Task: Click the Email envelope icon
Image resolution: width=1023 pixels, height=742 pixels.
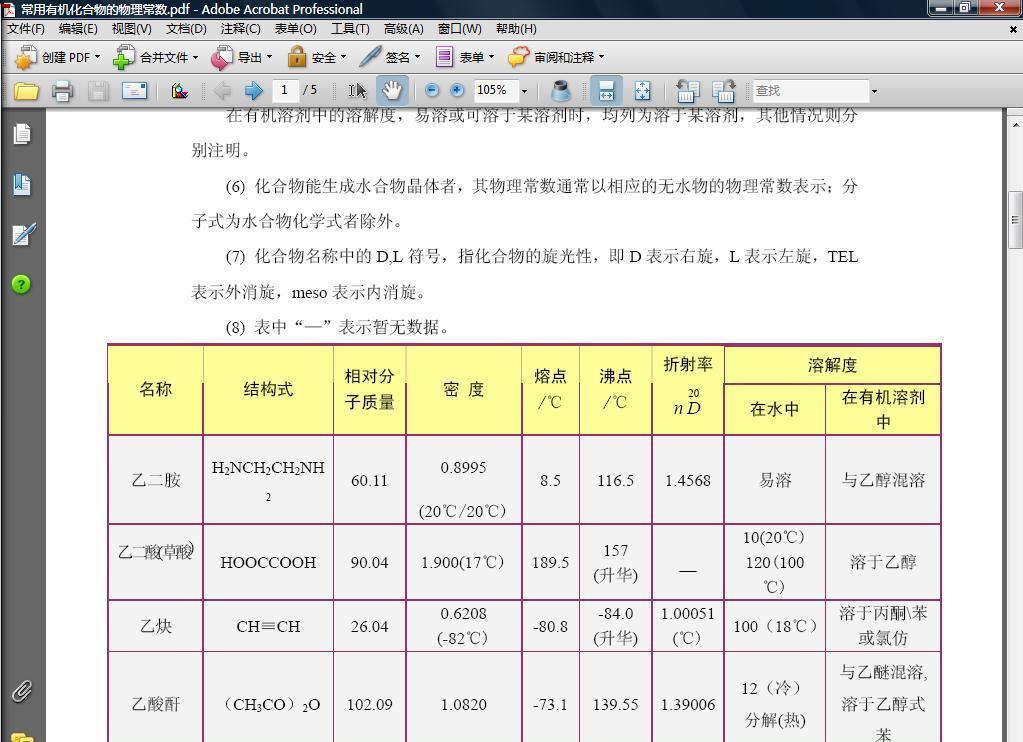Action: tap(134, 91)
